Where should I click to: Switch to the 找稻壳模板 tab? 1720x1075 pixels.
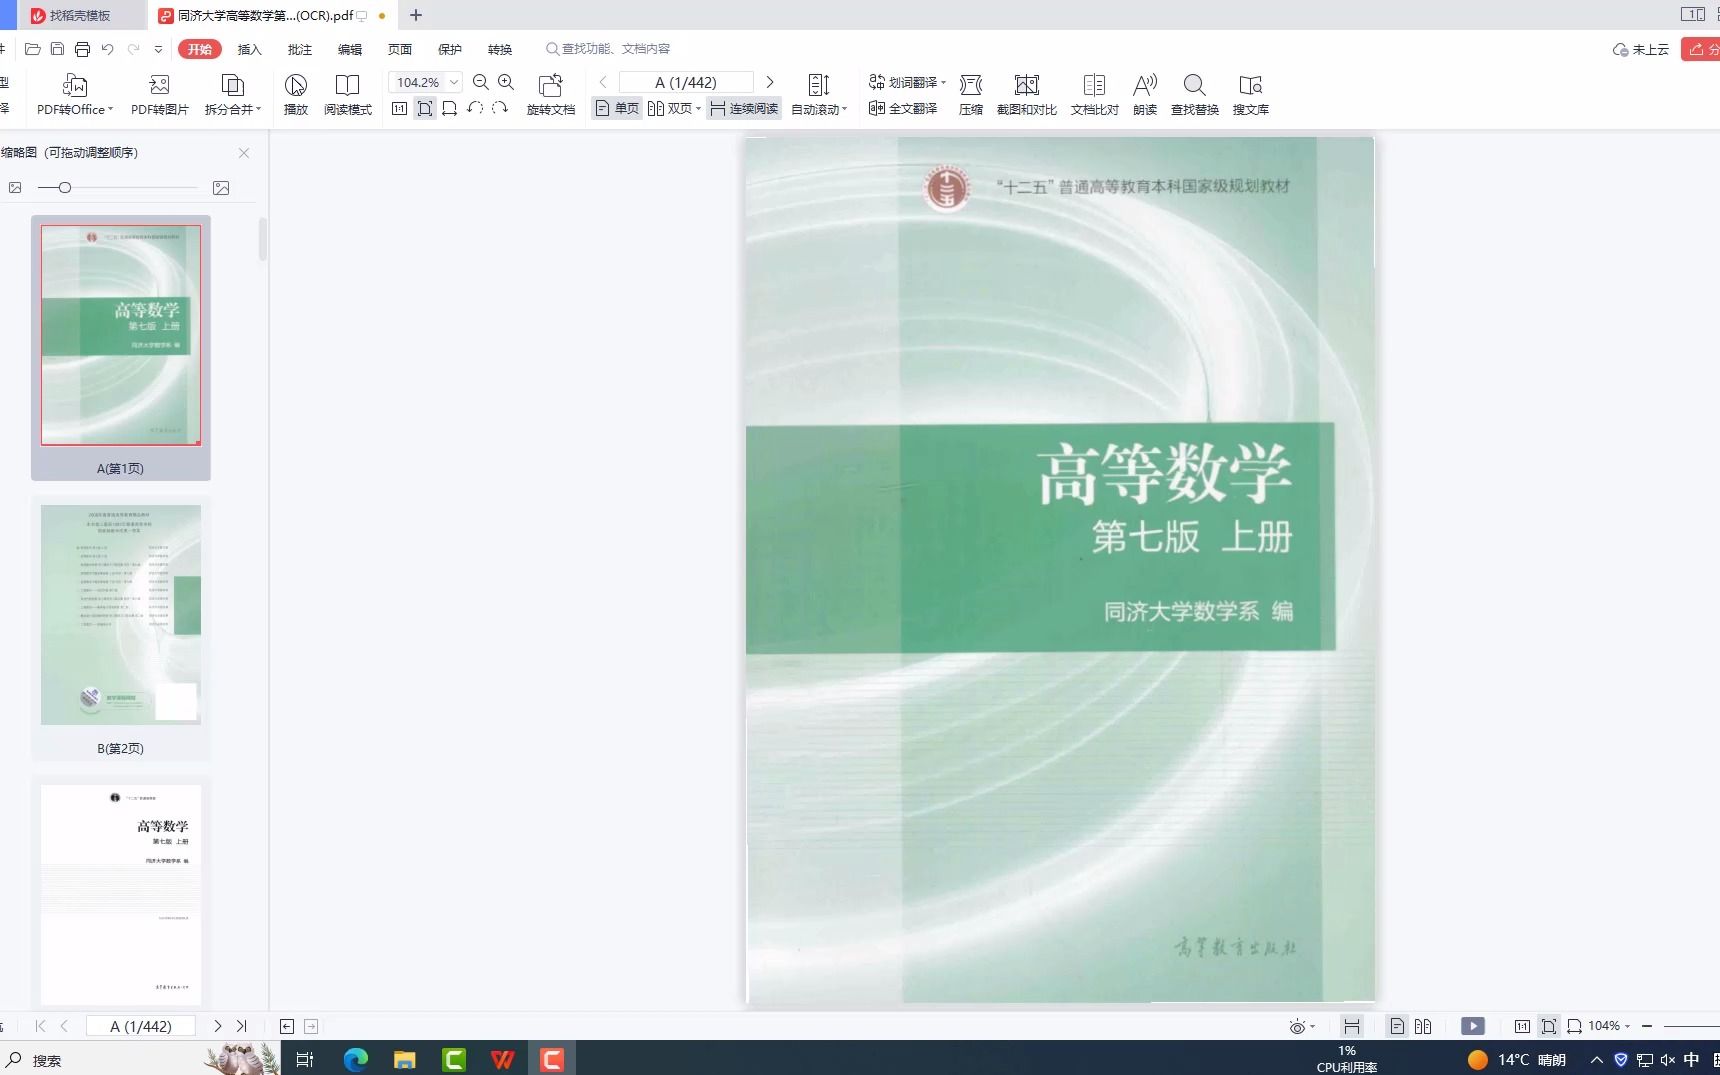click(80, 15)
